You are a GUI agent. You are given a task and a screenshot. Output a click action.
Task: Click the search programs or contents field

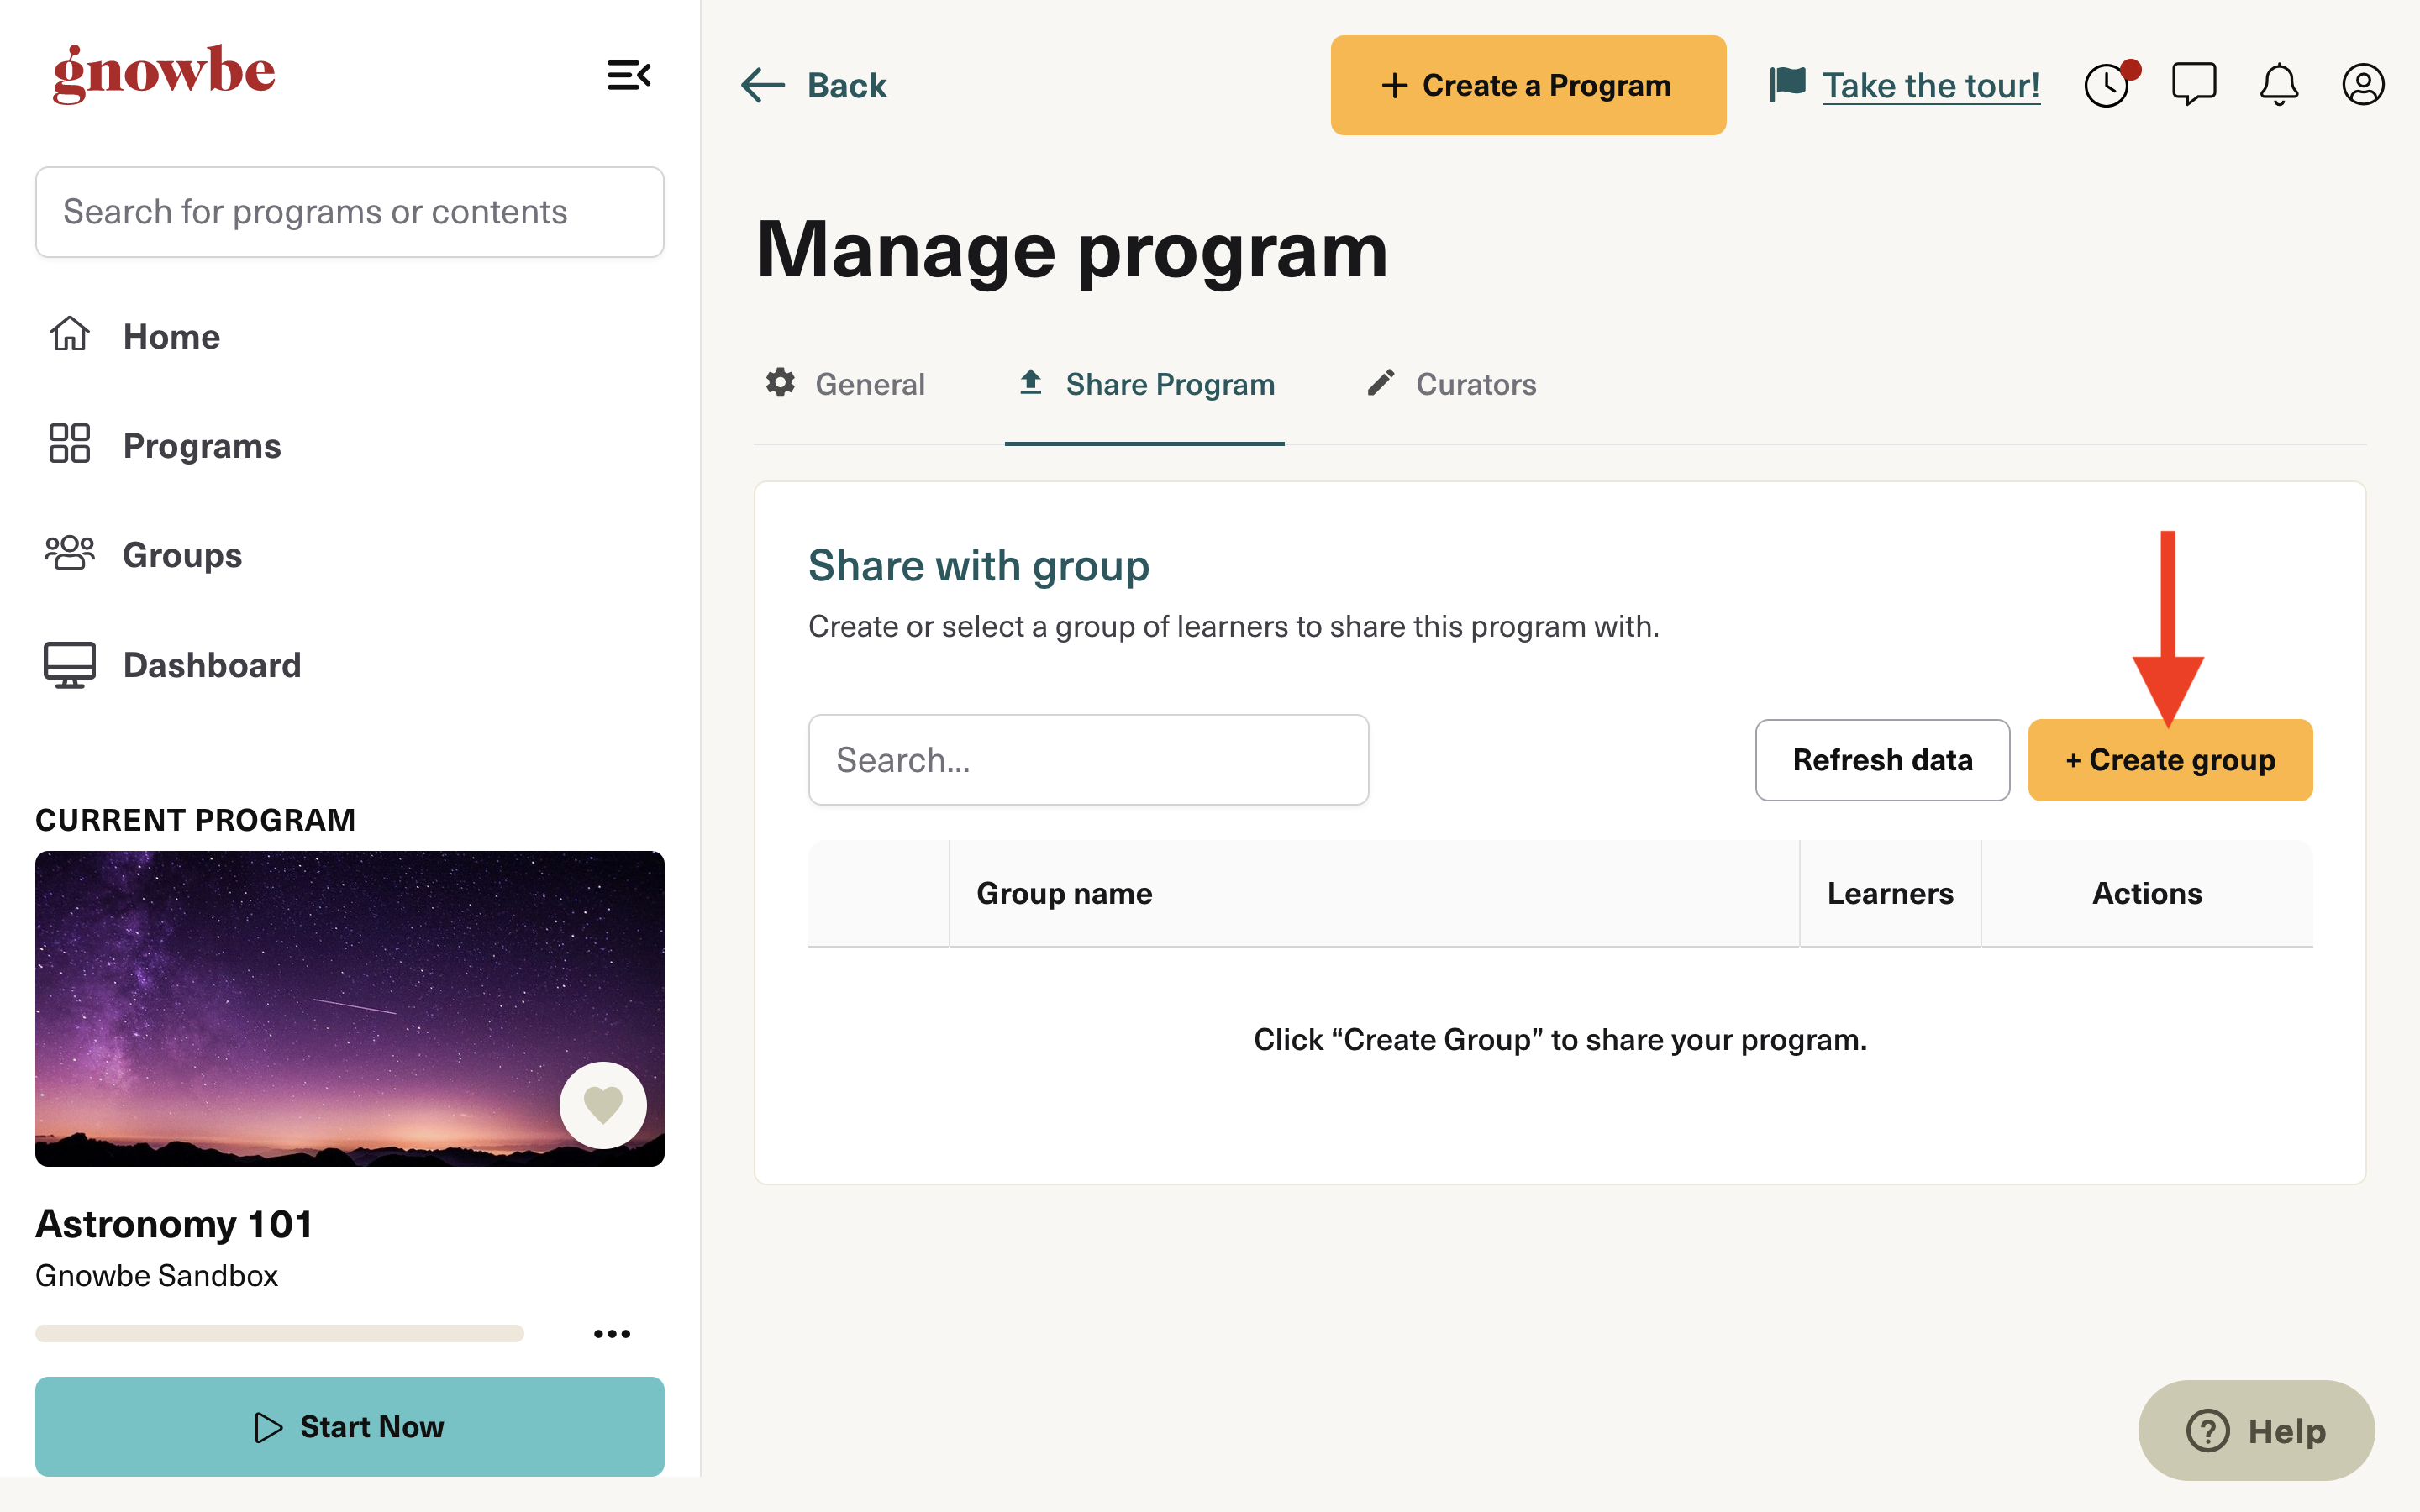(x=350, y=212)
